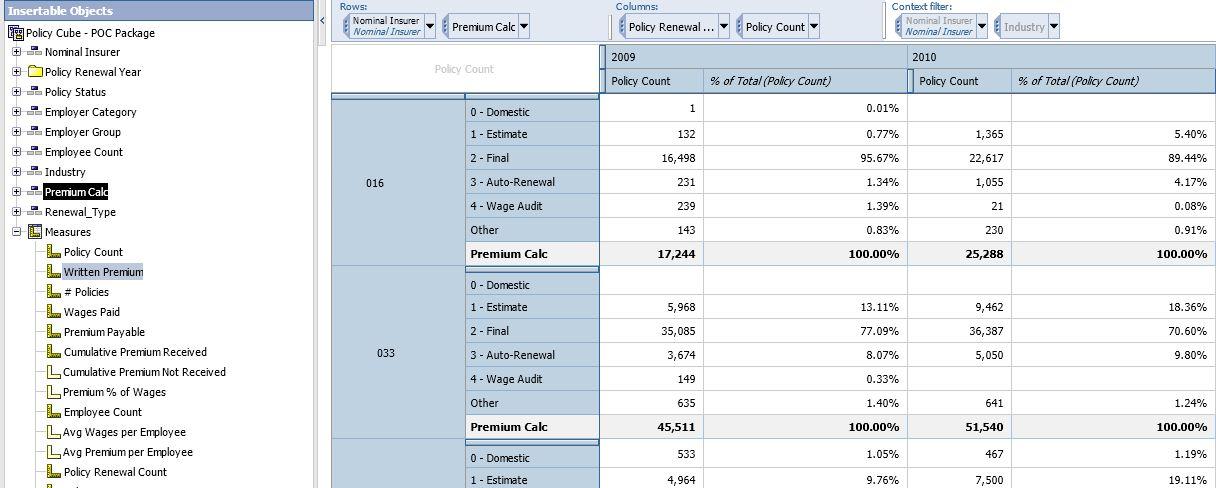
Task: Click the Policy Status dimension icon
Action: point(35,92)
